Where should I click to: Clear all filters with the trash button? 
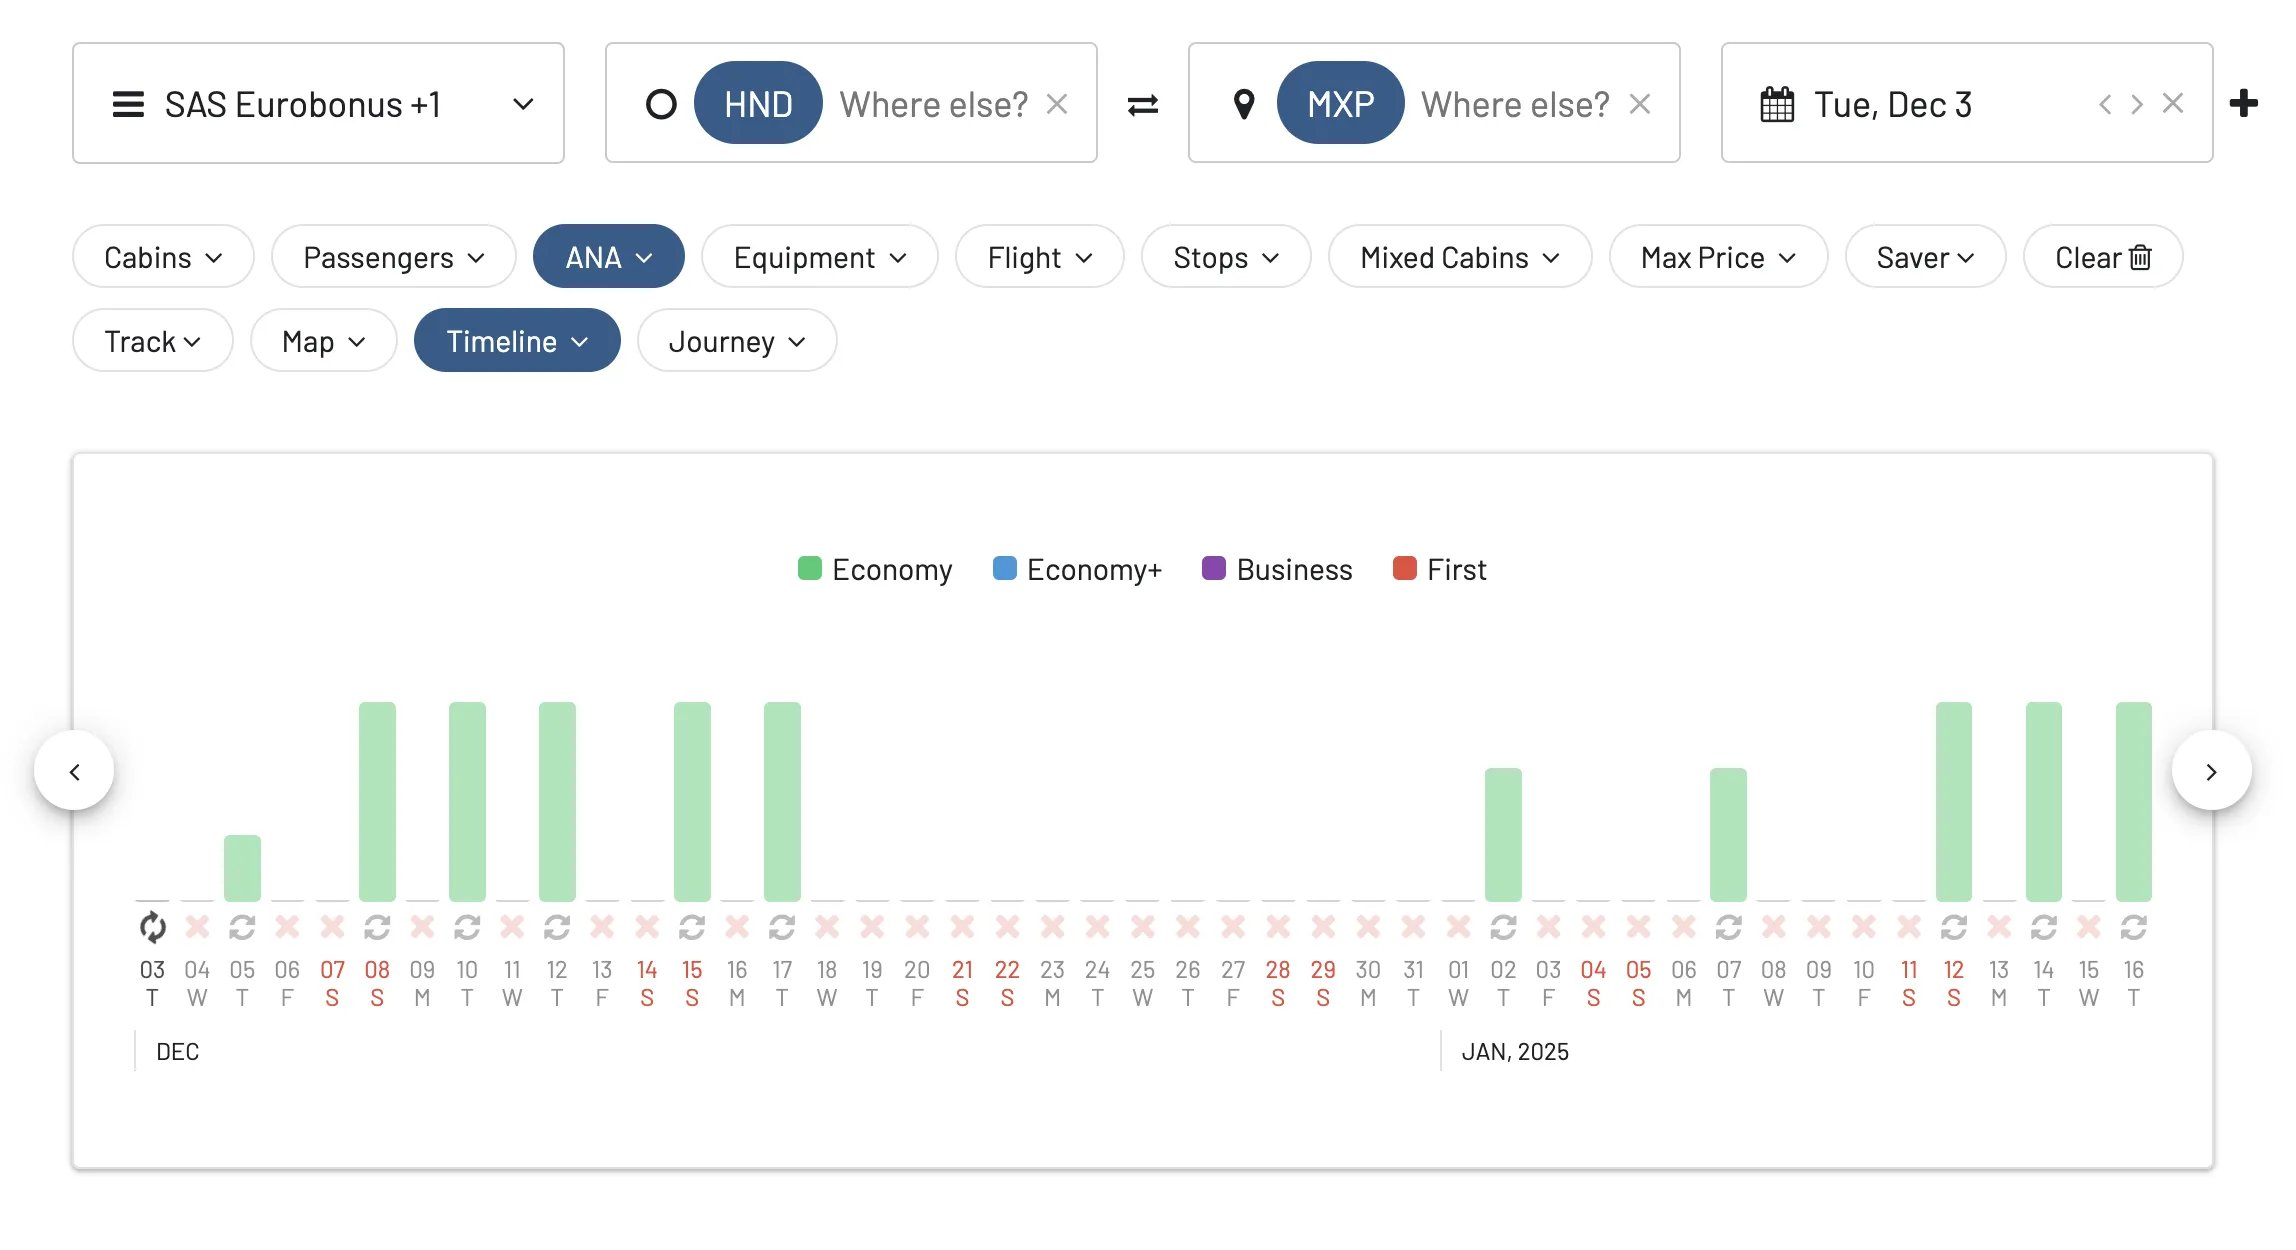pos(2103,257)
